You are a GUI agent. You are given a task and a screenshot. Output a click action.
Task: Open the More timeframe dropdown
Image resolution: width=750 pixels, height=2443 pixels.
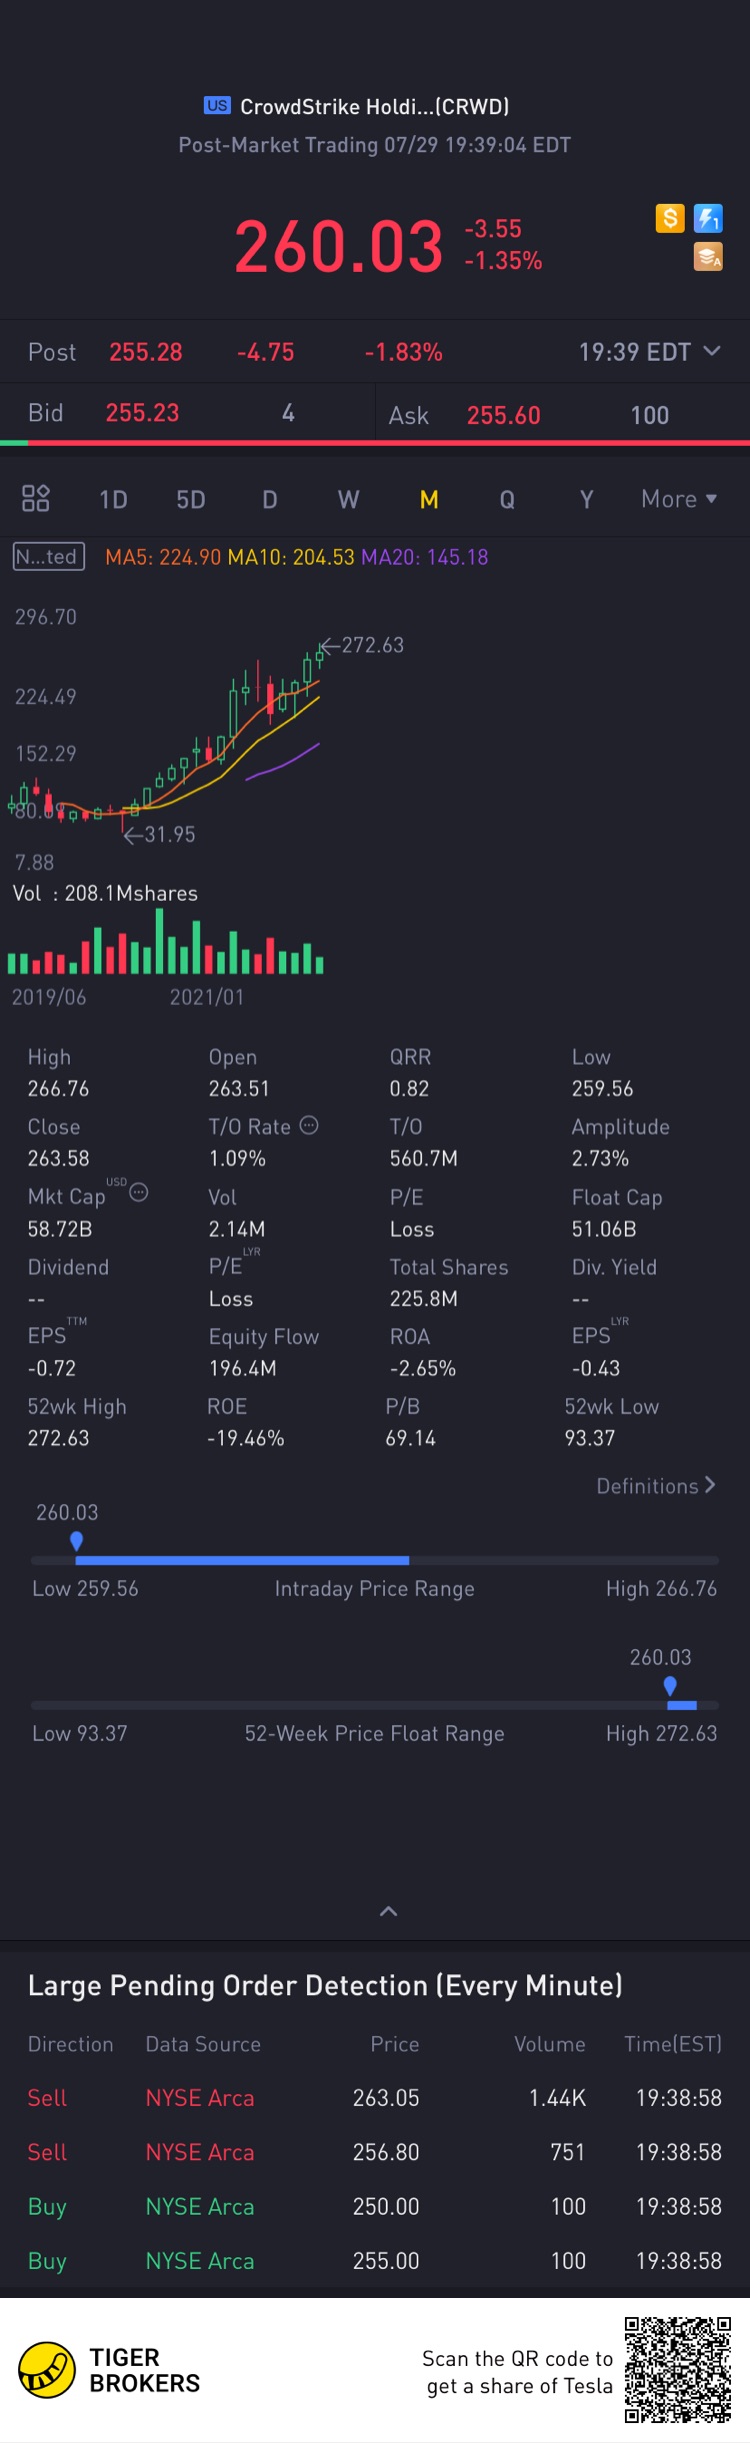pos(679,499)
